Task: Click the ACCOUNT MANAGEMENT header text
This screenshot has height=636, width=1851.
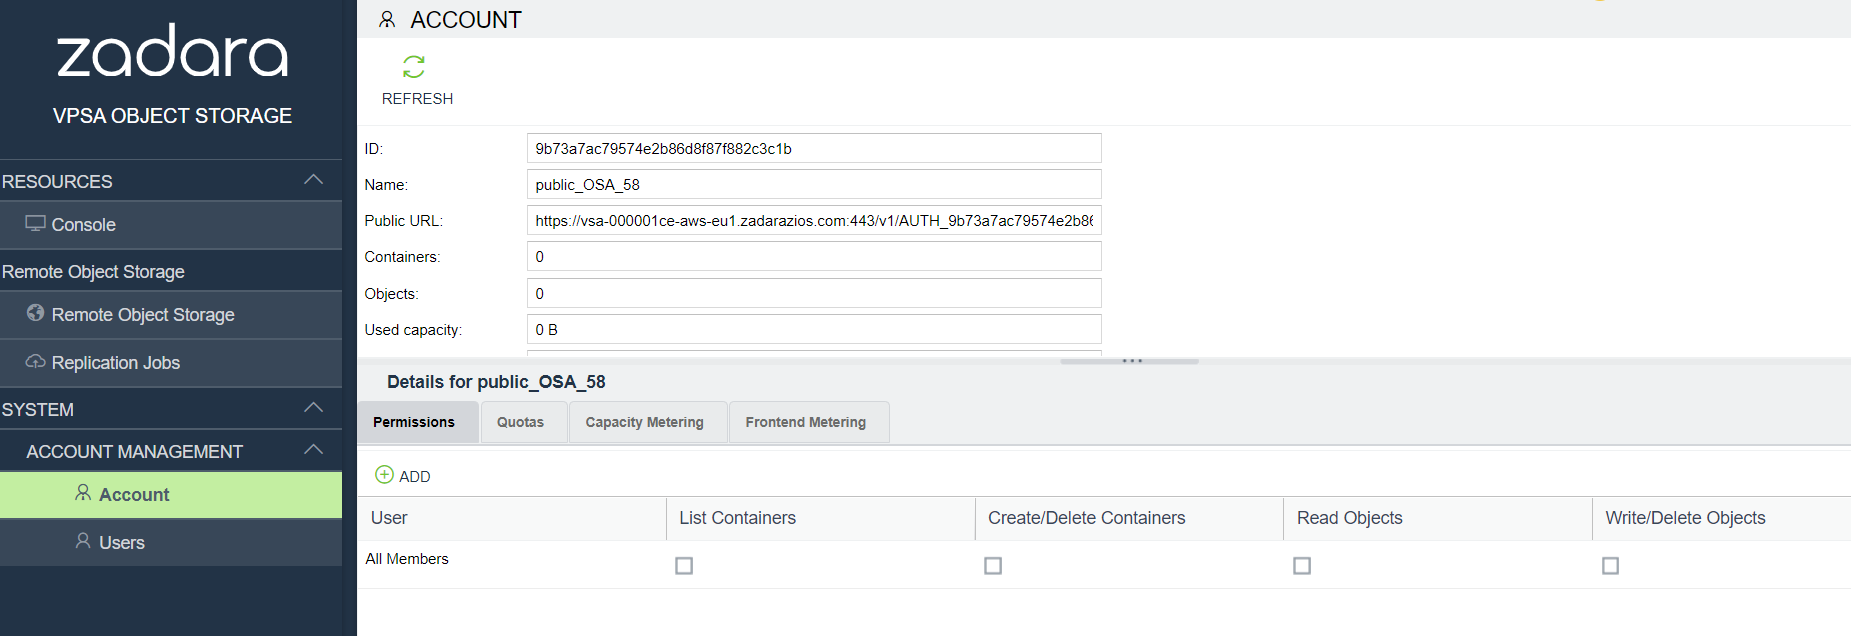Action: pyautogui.click(x=135, y=452)
